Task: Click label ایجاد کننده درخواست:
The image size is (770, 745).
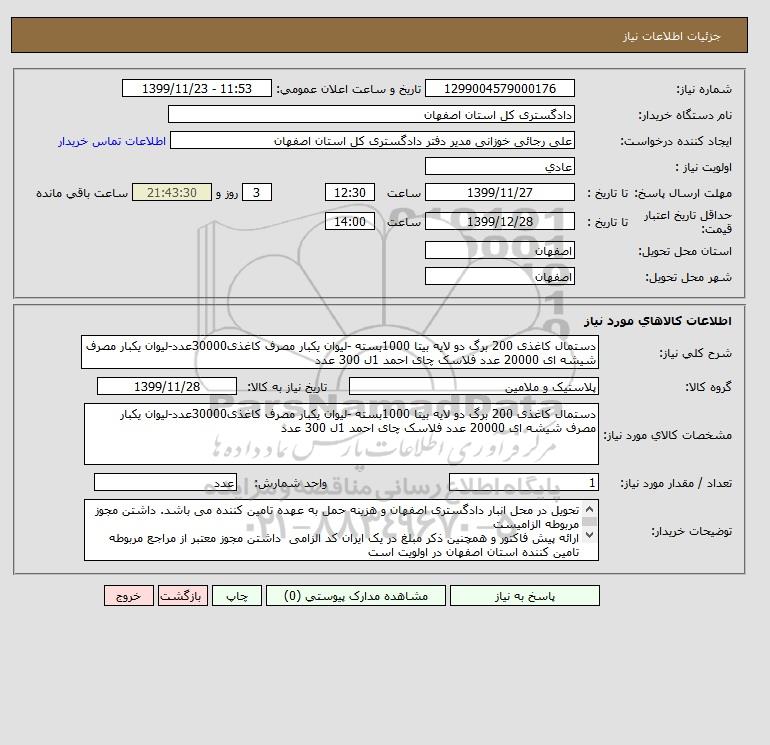Action: pyautogui.click(x=676, y=141)
